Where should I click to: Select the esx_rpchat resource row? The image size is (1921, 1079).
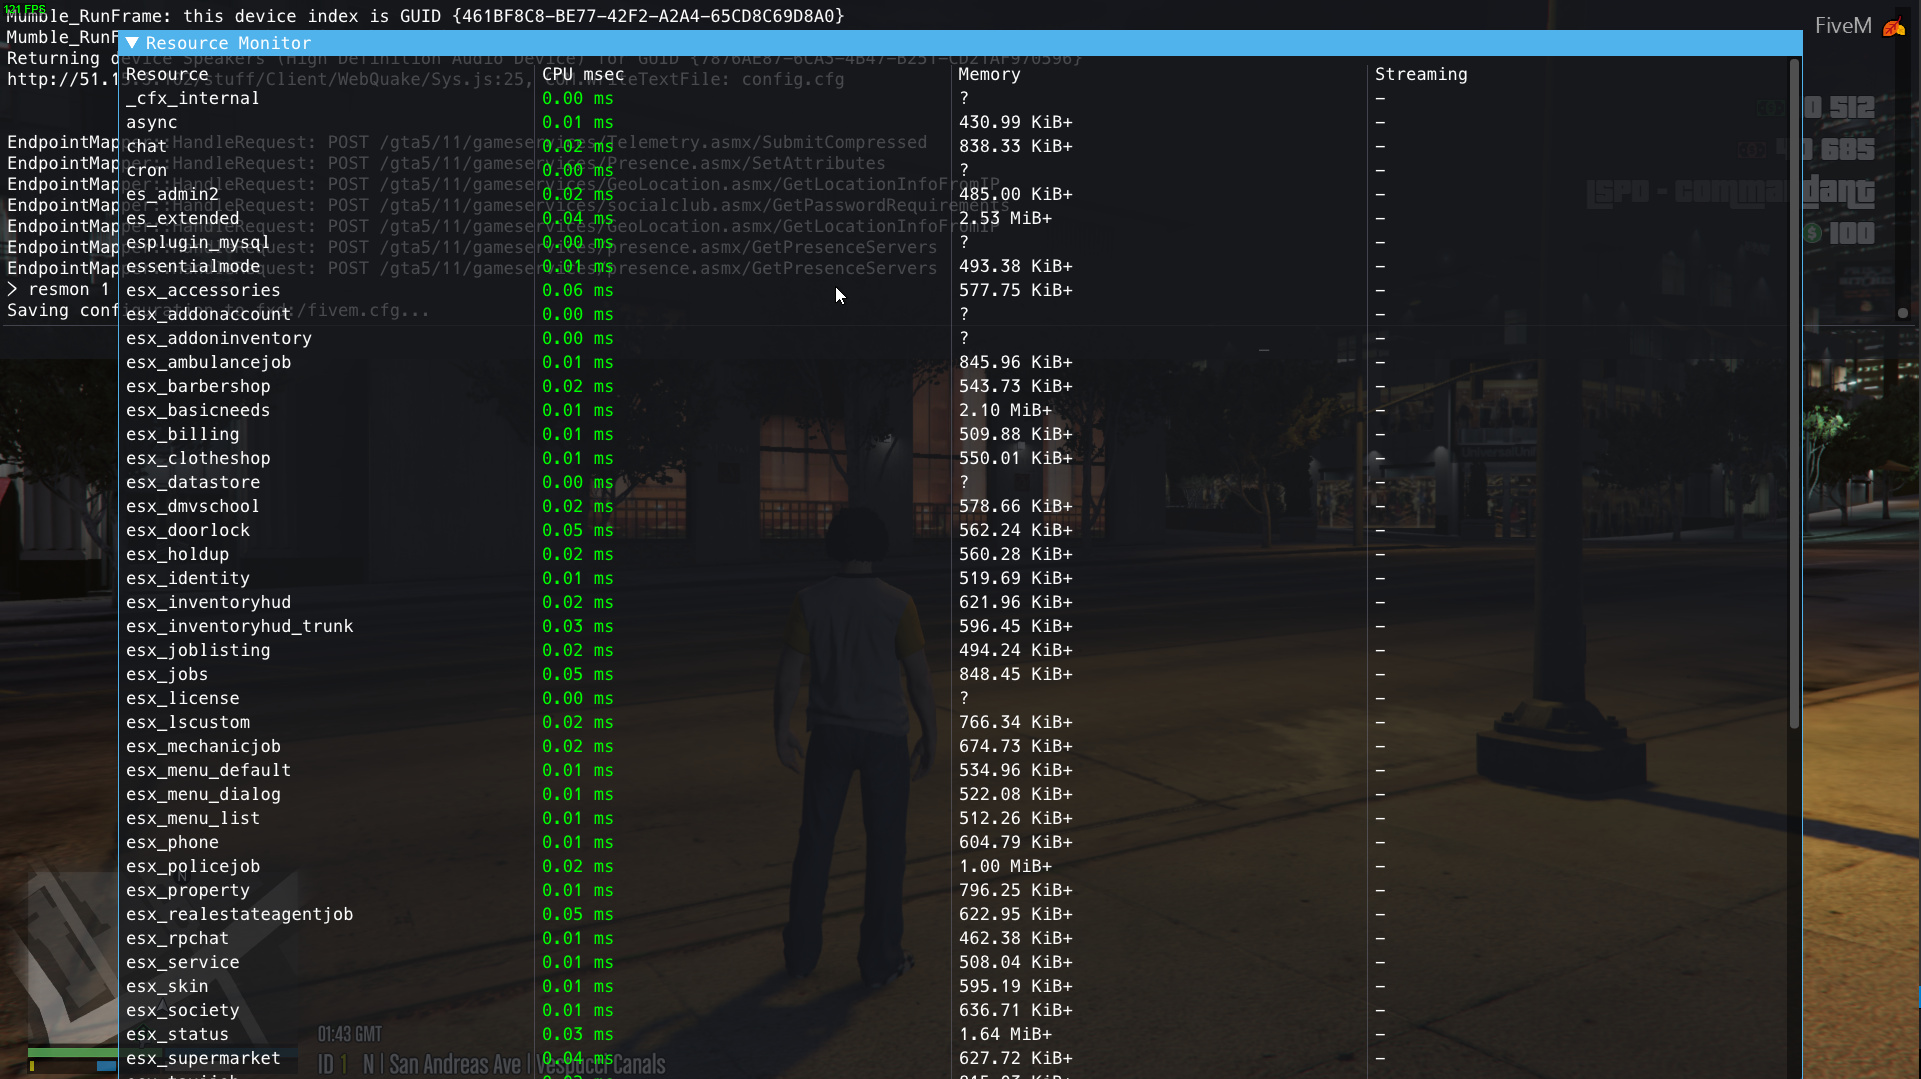tap(955, 938)
